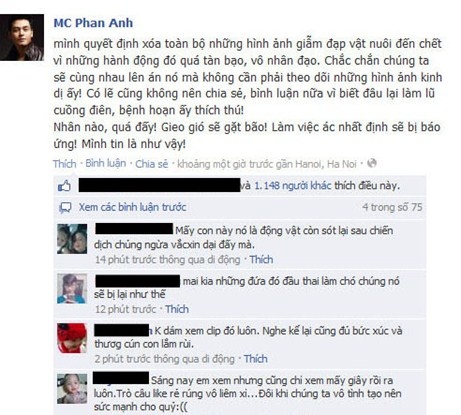Image resolution: width=461 pixels, height=415 pixels.
Task: Open MC Phan Anh profile picture
Action: pos(22,37)
